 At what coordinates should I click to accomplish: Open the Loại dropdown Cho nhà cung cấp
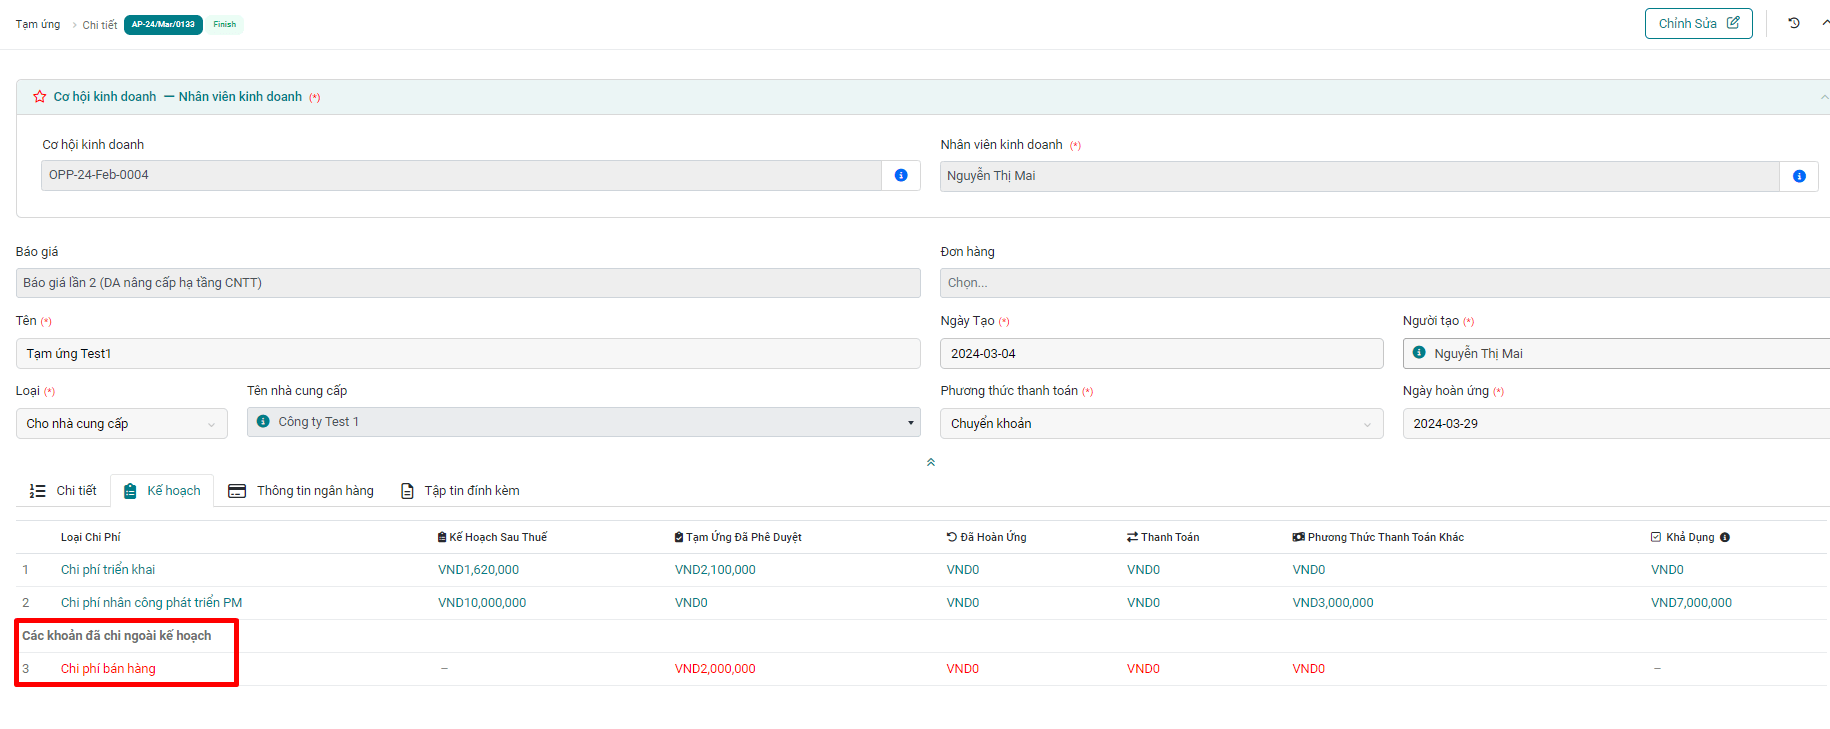click(x=121, y=424)
